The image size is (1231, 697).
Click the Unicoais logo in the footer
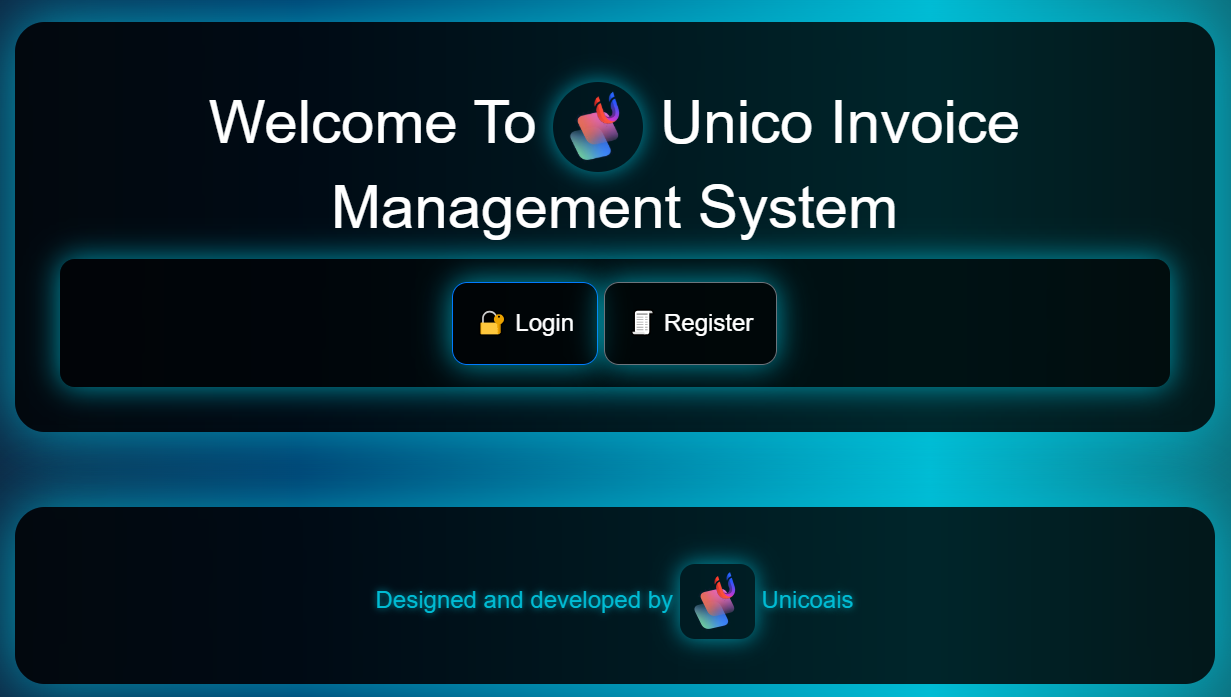(717, 601)
